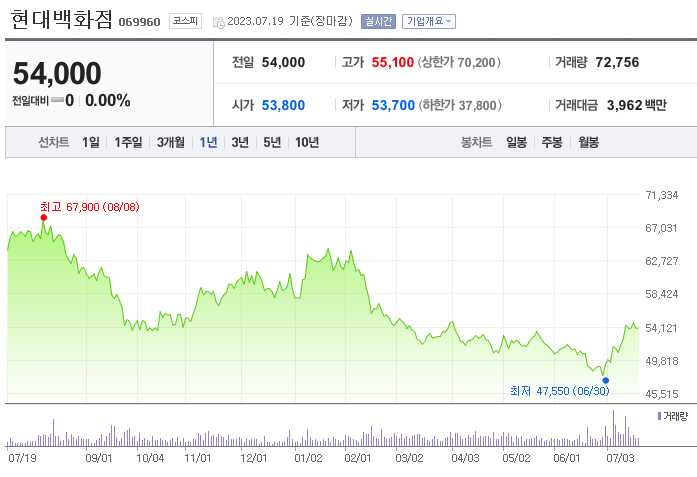697x477 pixels.
Task: Select the 1일 line chart tab
Action: click(x=91, y=142)
